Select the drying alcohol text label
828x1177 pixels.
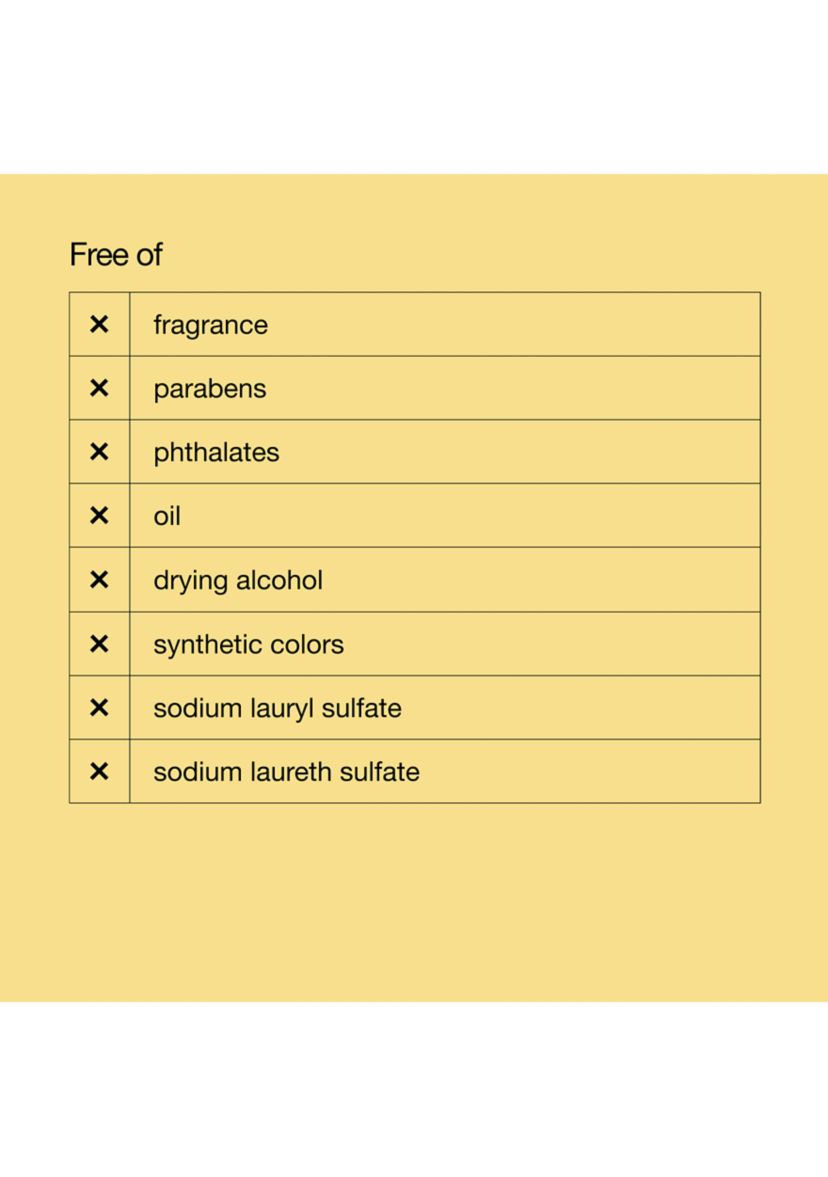[238, 581]
